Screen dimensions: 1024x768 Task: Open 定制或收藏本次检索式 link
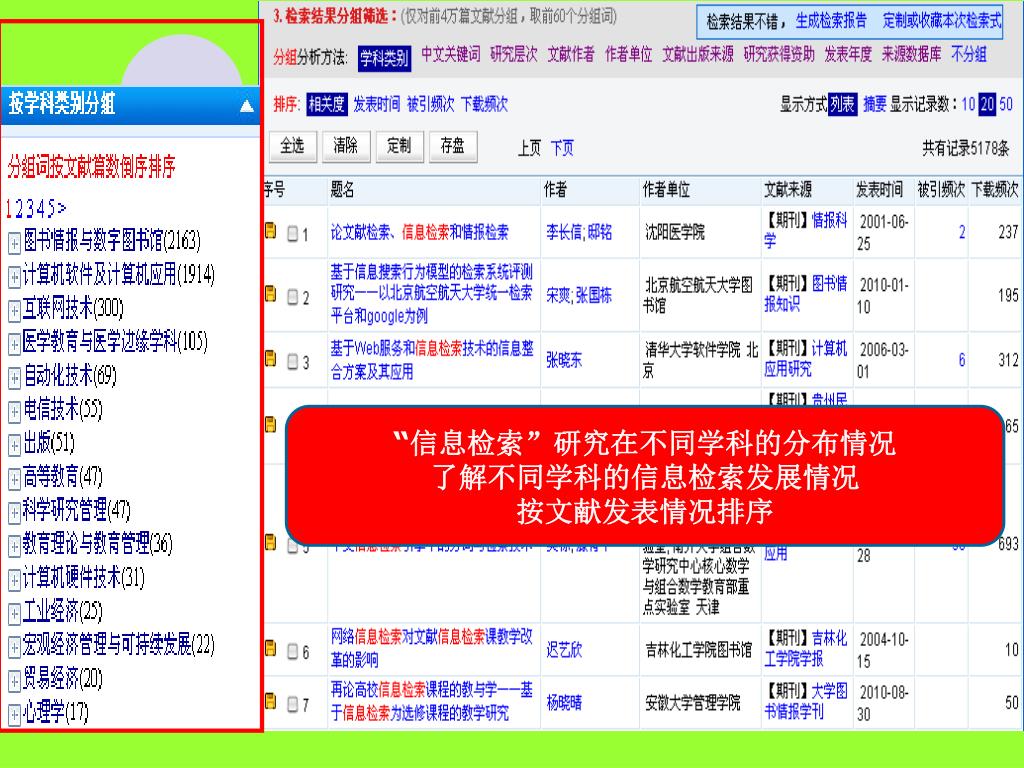pyautogui.click(x=942, y=21)
